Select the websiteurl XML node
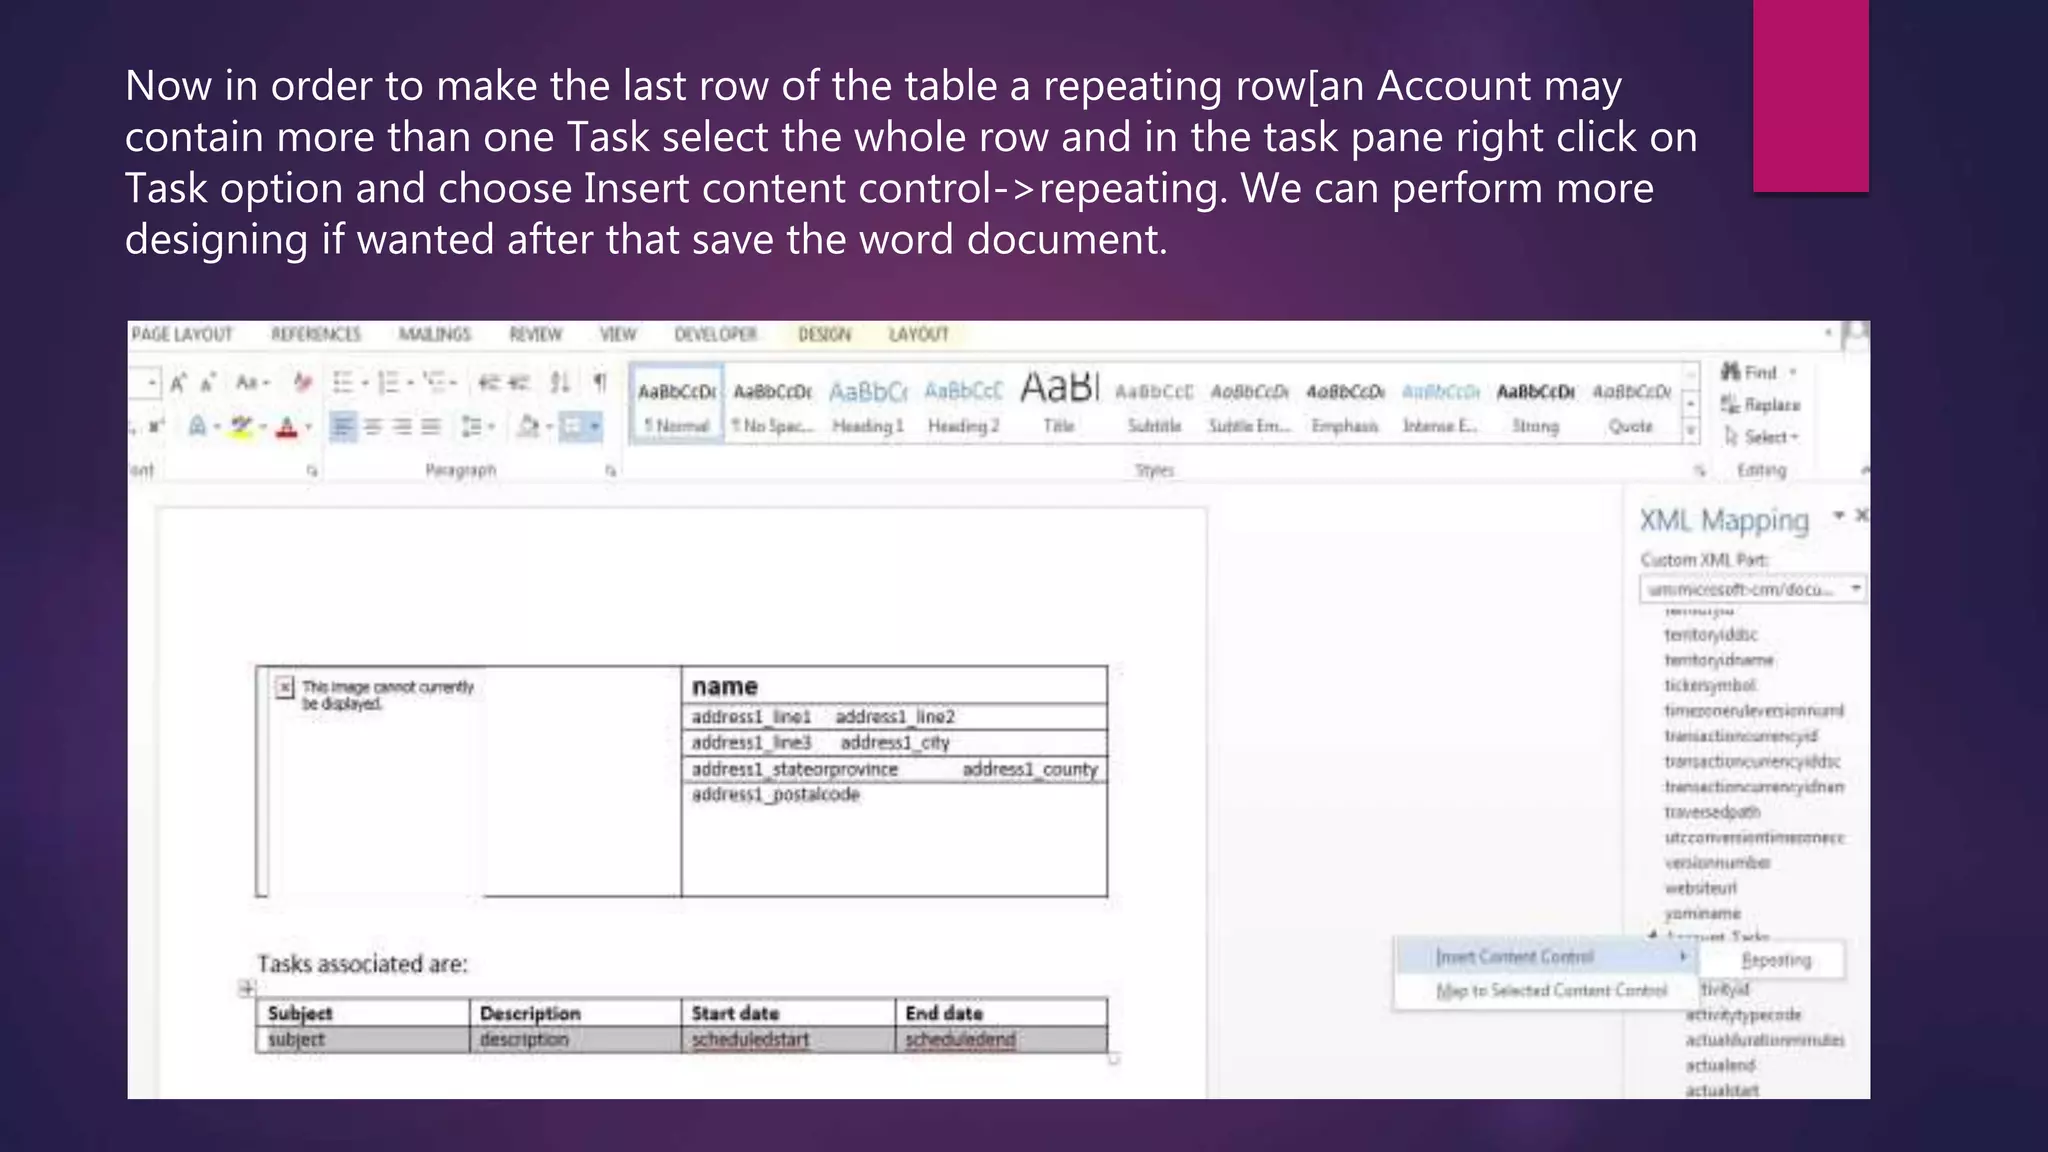Viewport: 2048px width, 1152px height. tap(1700, 888)
